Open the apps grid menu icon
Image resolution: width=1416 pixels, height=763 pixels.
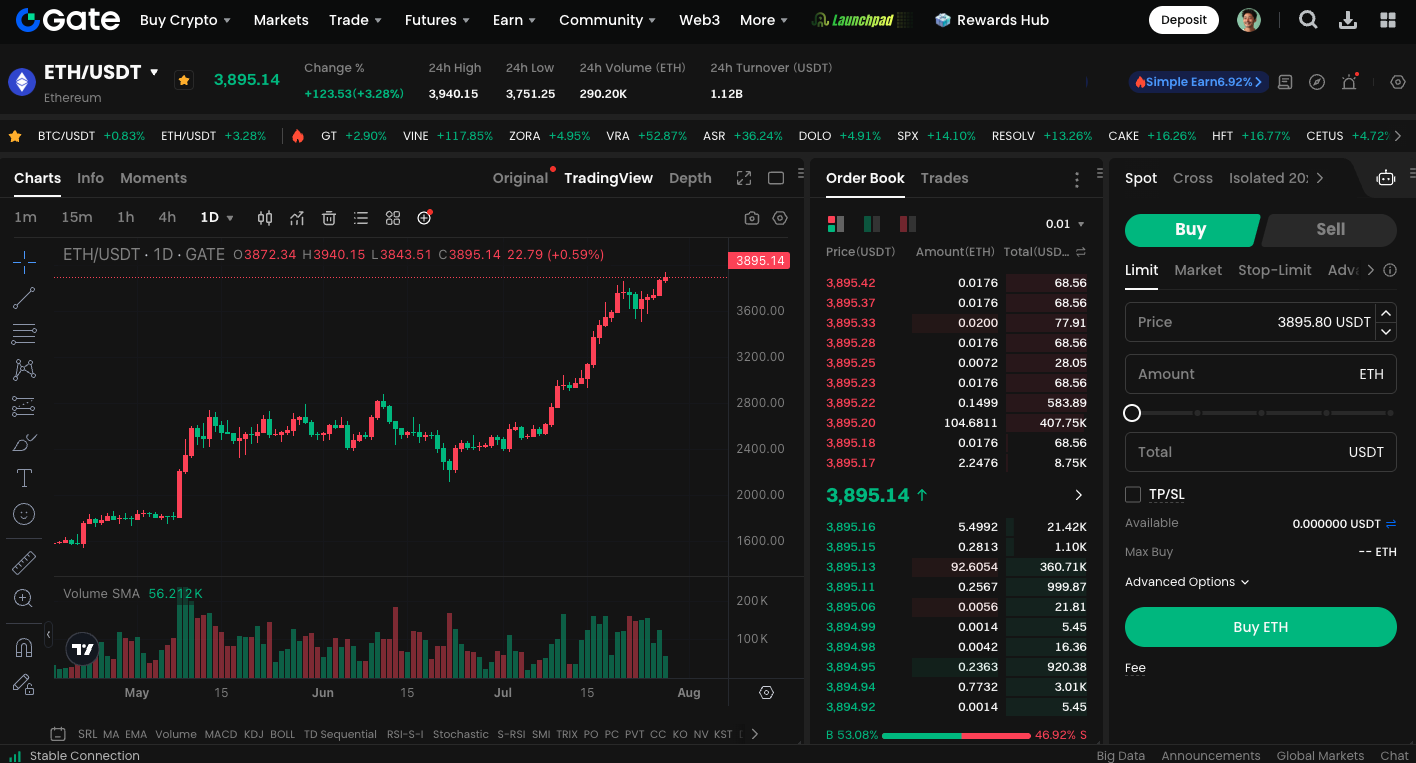click(1388, 20)
